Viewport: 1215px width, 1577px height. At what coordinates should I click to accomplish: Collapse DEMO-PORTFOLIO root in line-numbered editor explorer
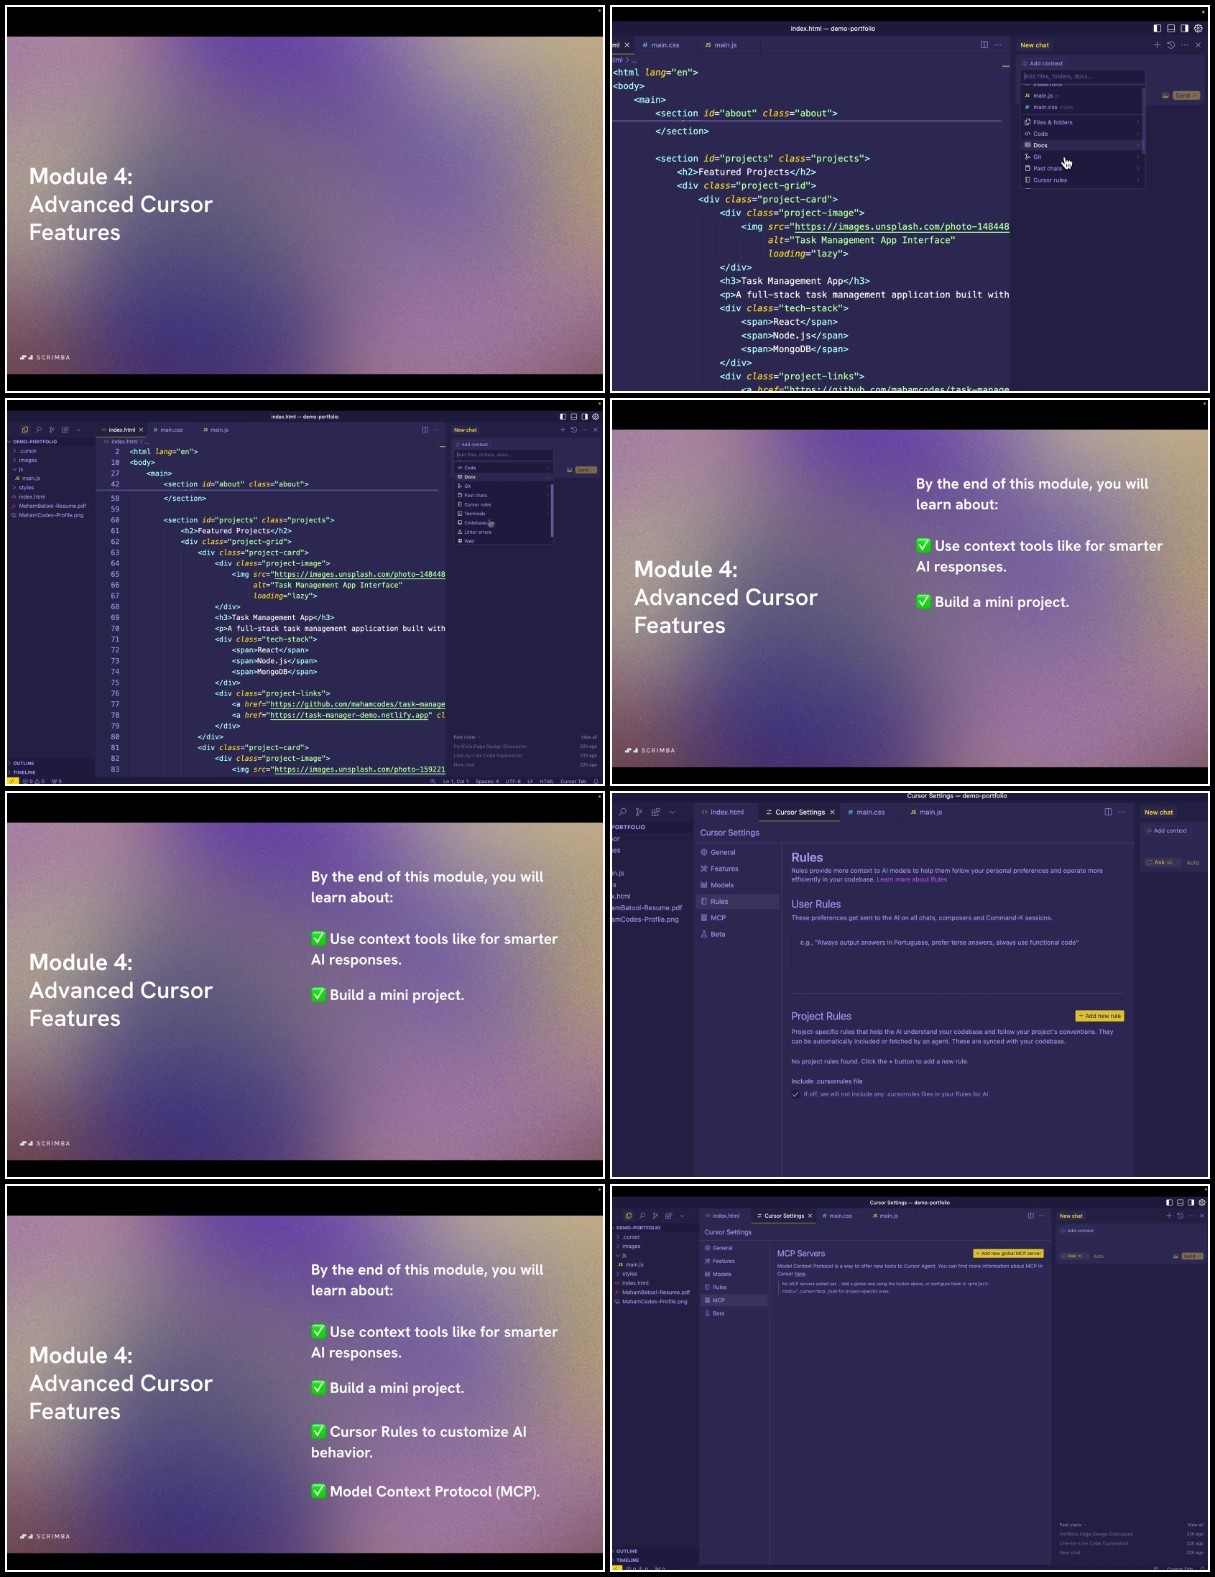tap(50, 441)
